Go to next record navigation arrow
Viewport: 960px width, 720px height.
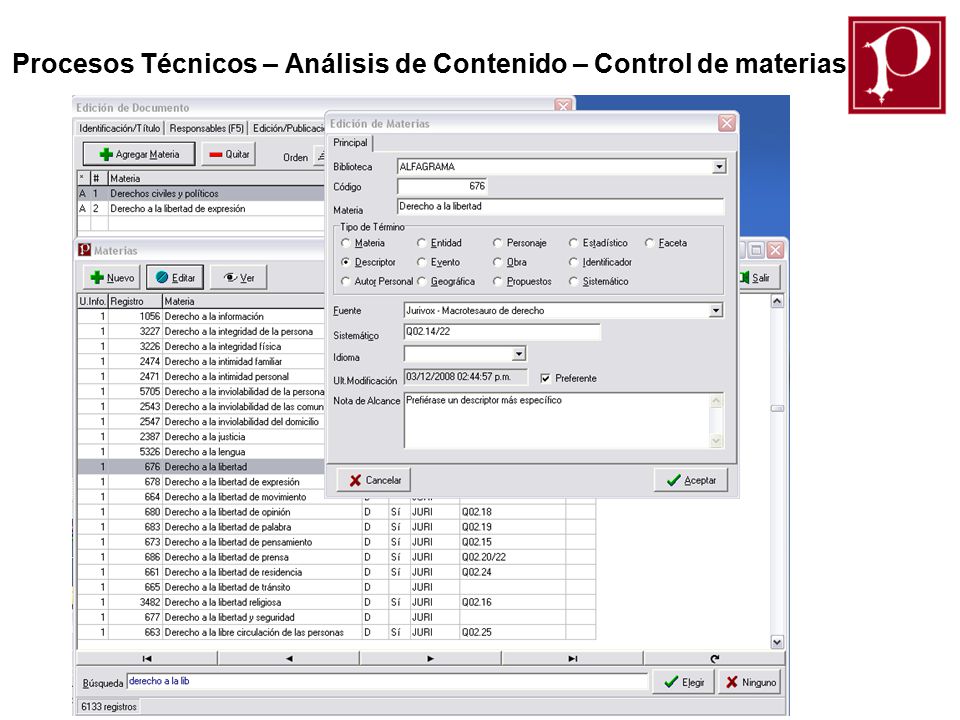point(430,658)
